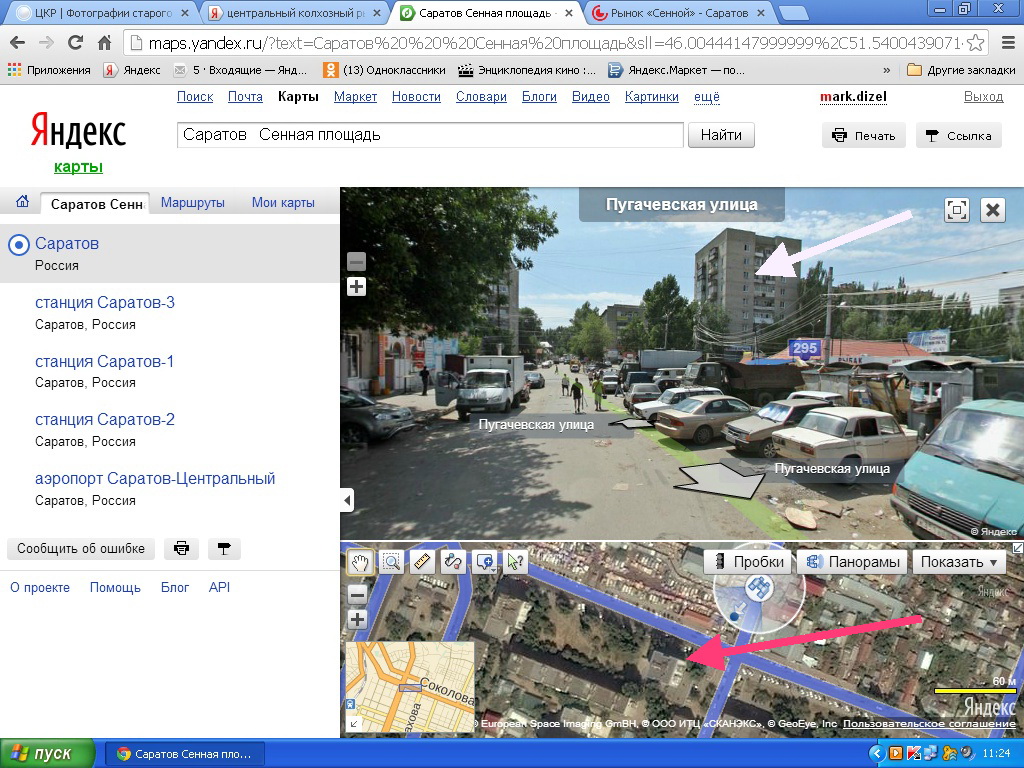Show hidden bookmarks with the » chevron
1024x768 pixels.
coord(886,70)
